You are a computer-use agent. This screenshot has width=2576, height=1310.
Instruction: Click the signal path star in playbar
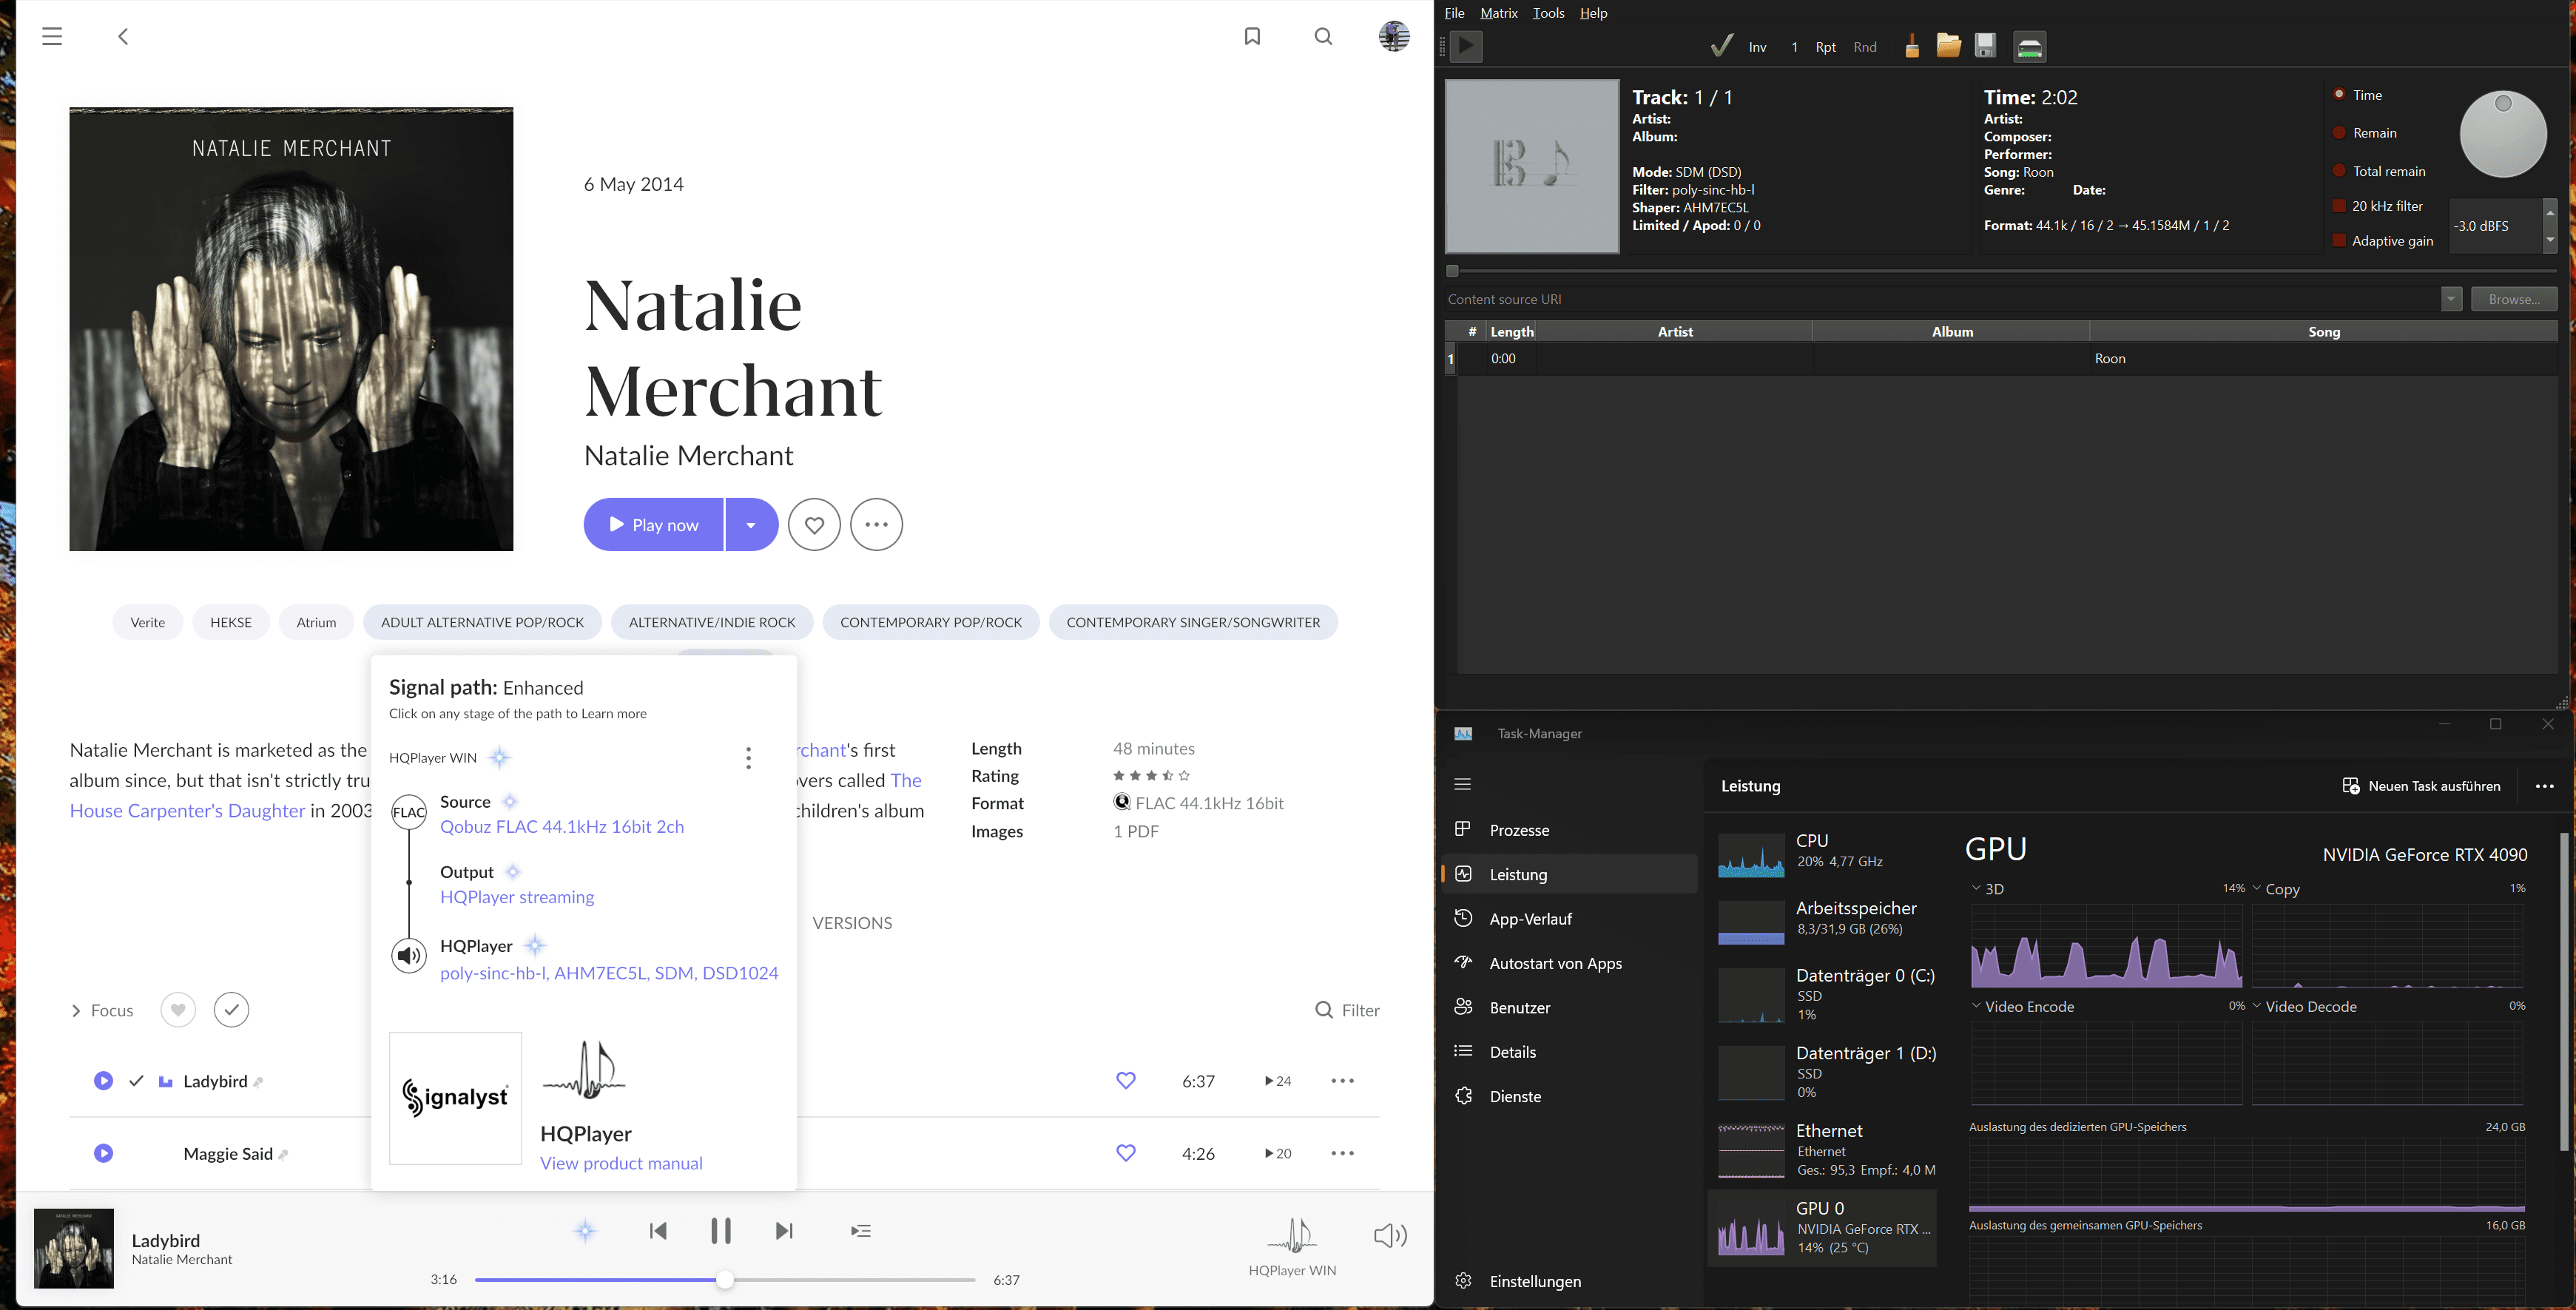586,1231
